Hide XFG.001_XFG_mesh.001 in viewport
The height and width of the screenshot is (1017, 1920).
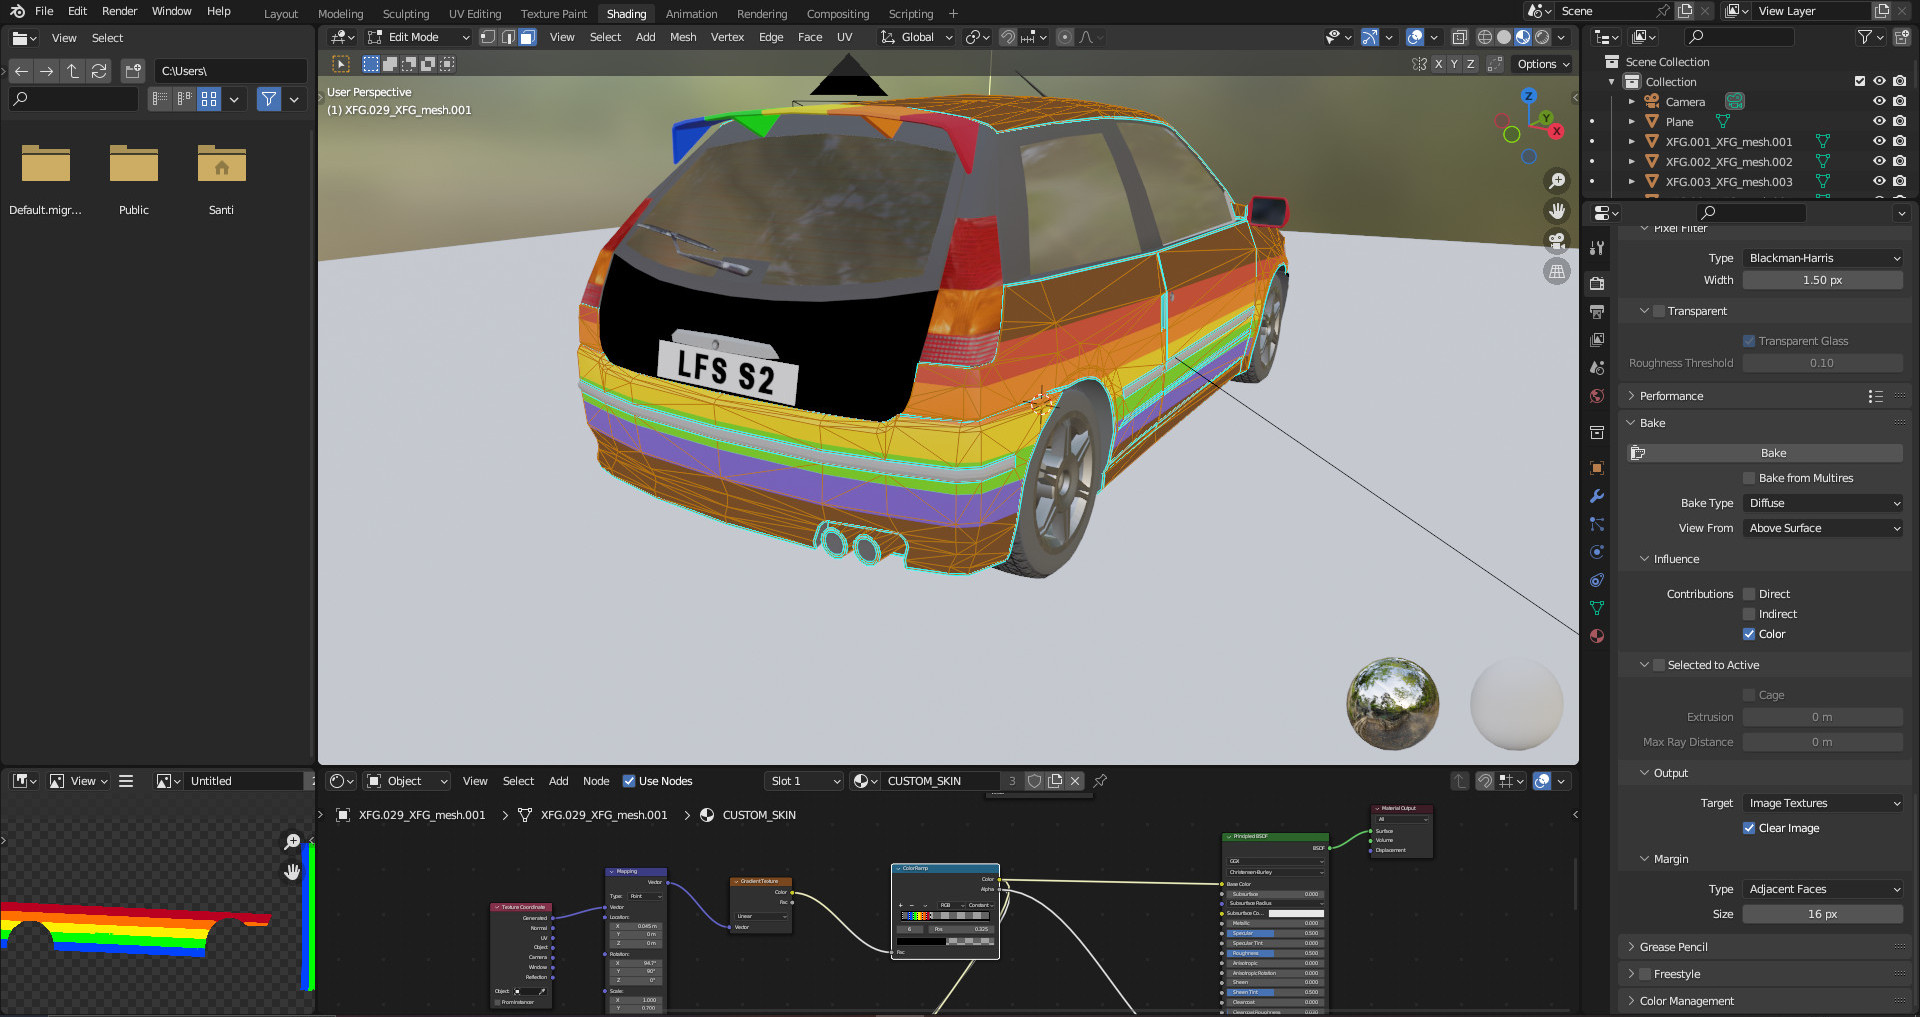(1879, 141)
